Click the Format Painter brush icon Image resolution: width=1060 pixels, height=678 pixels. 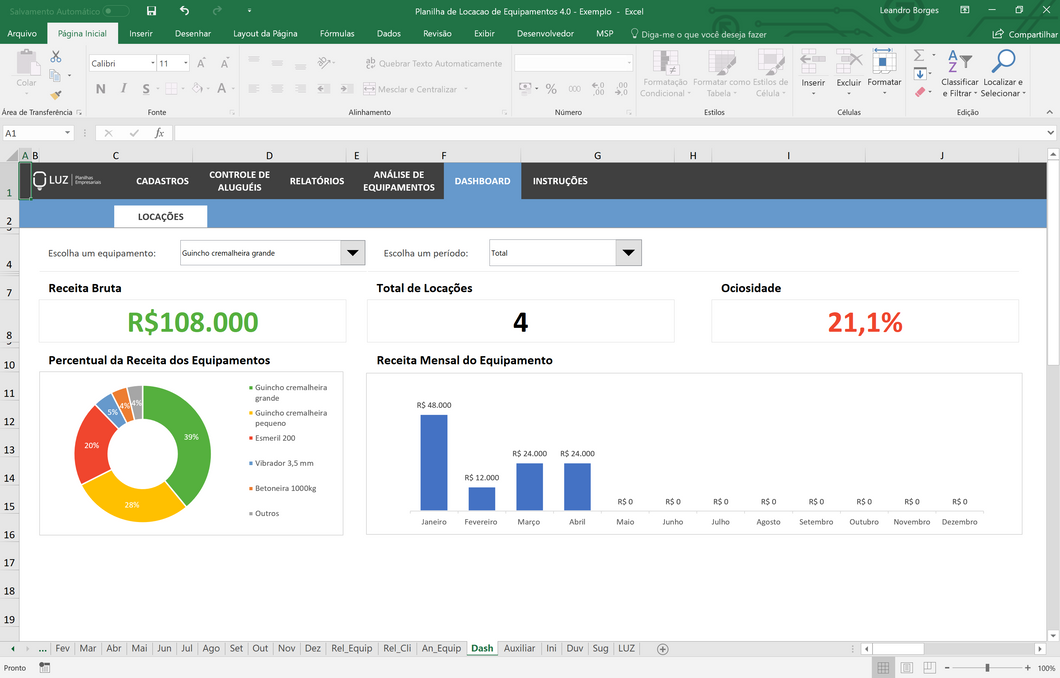(56, 94)
